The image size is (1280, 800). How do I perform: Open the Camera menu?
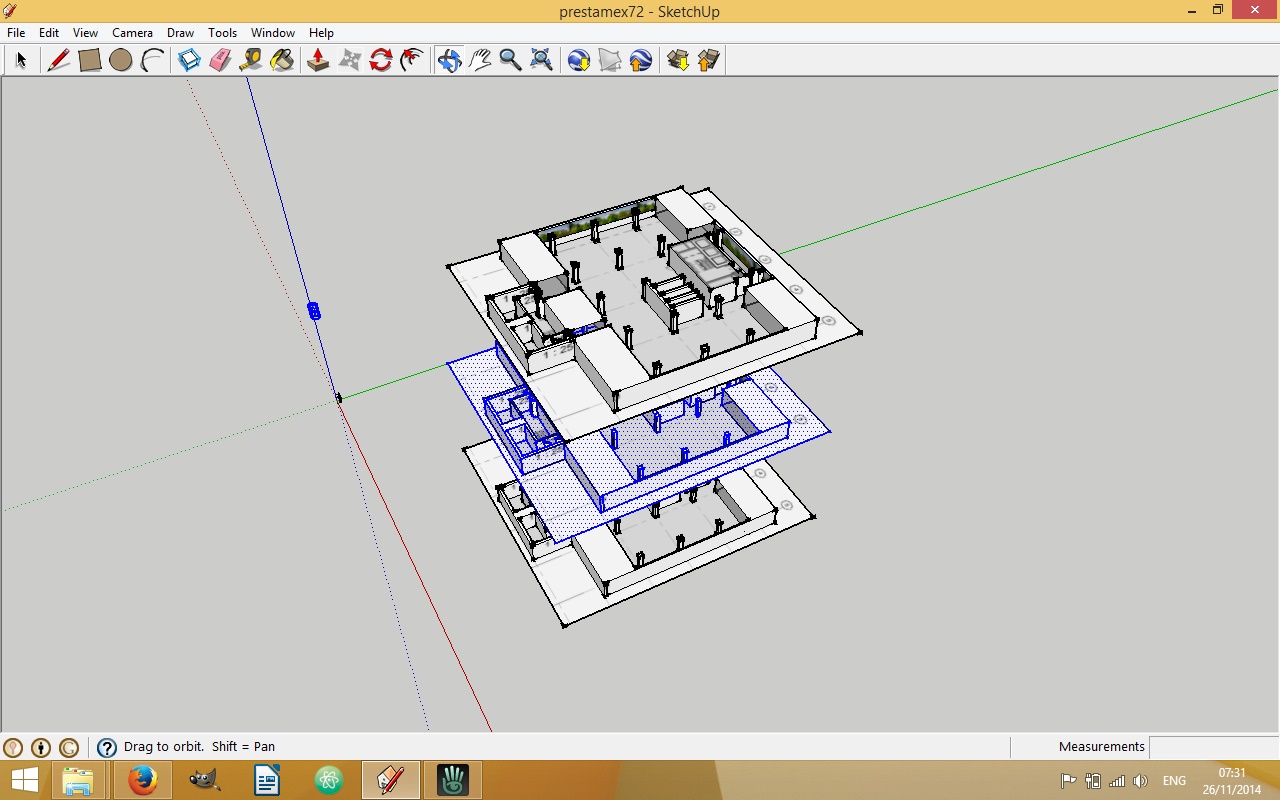[x=132, y=33]
